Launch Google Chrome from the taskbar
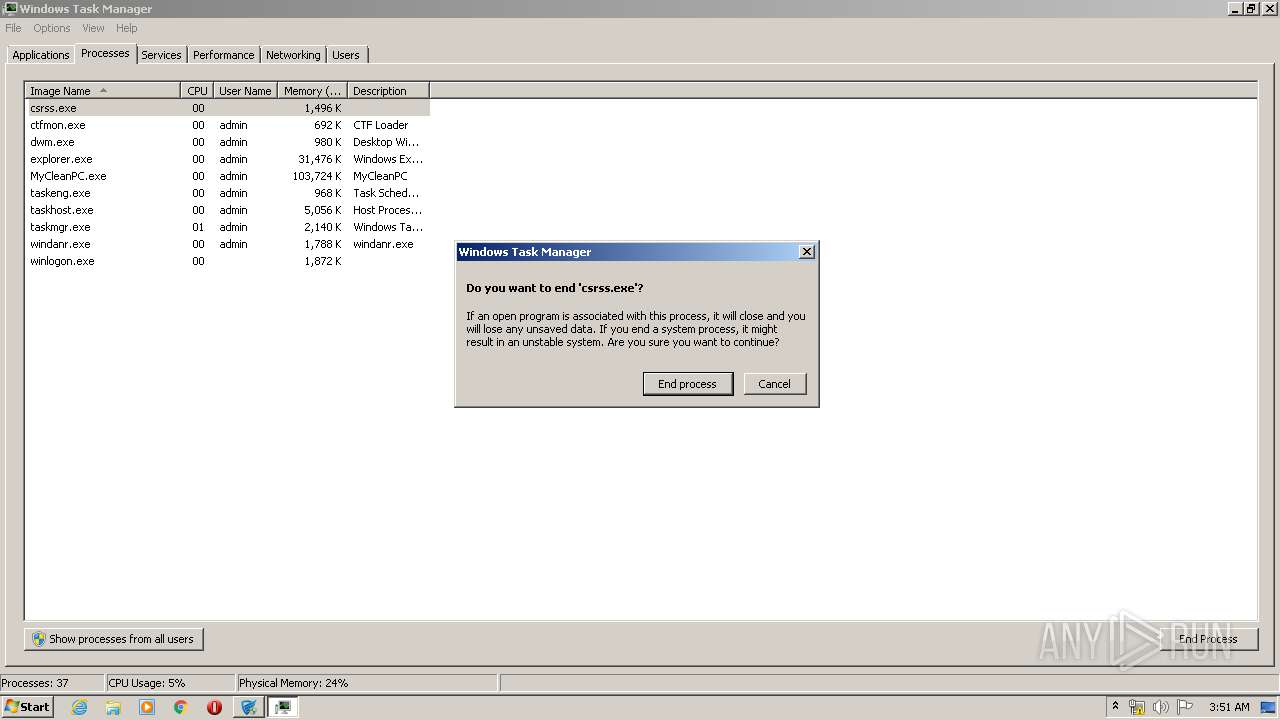Screen dimensions: 1280x720 tap(181, 707)
